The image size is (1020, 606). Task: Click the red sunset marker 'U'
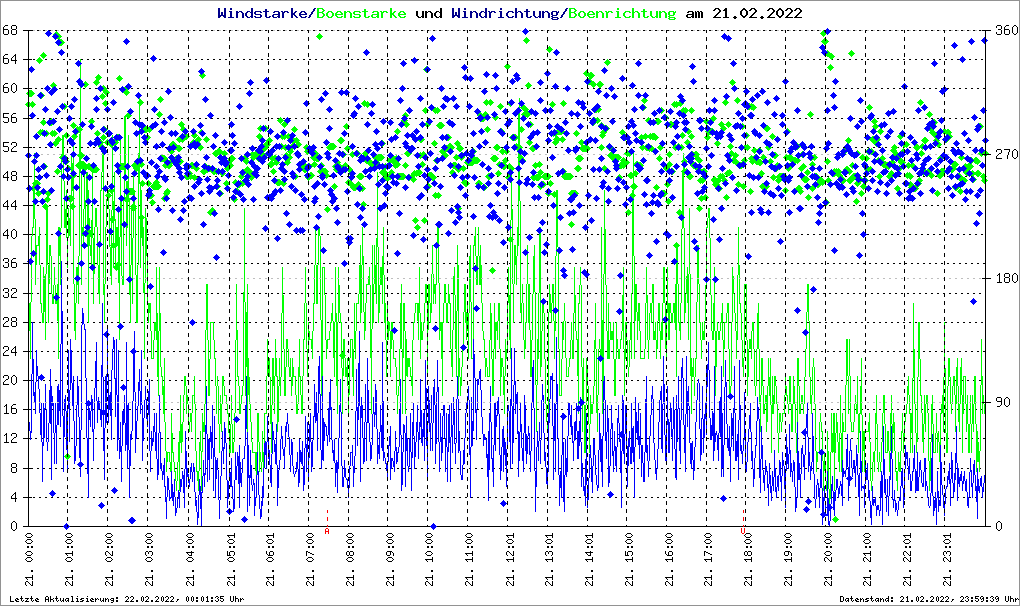click(x=743, y=532)
